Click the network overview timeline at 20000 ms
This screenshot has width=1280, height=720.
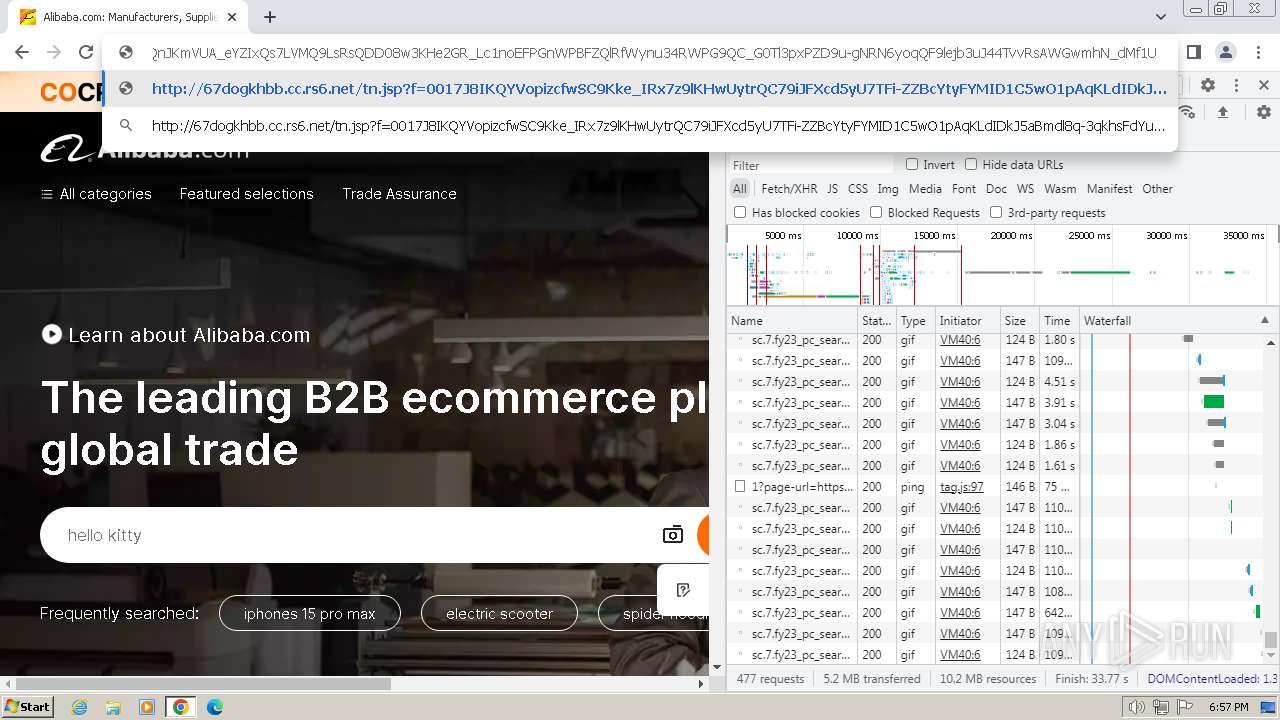pyautogui.click(x=1011, y=236)
